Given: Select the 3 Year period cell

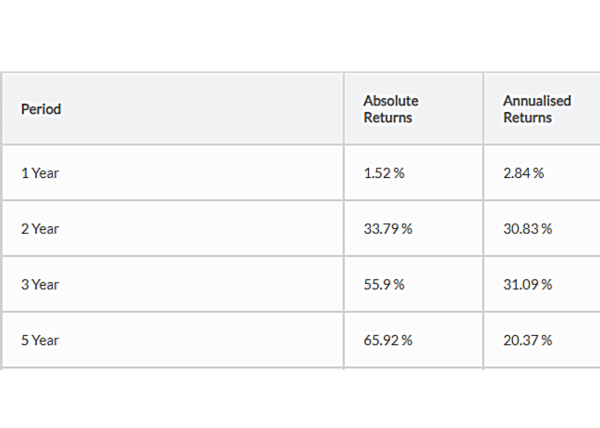Looking at the screenshot, I should click(40, 285).
